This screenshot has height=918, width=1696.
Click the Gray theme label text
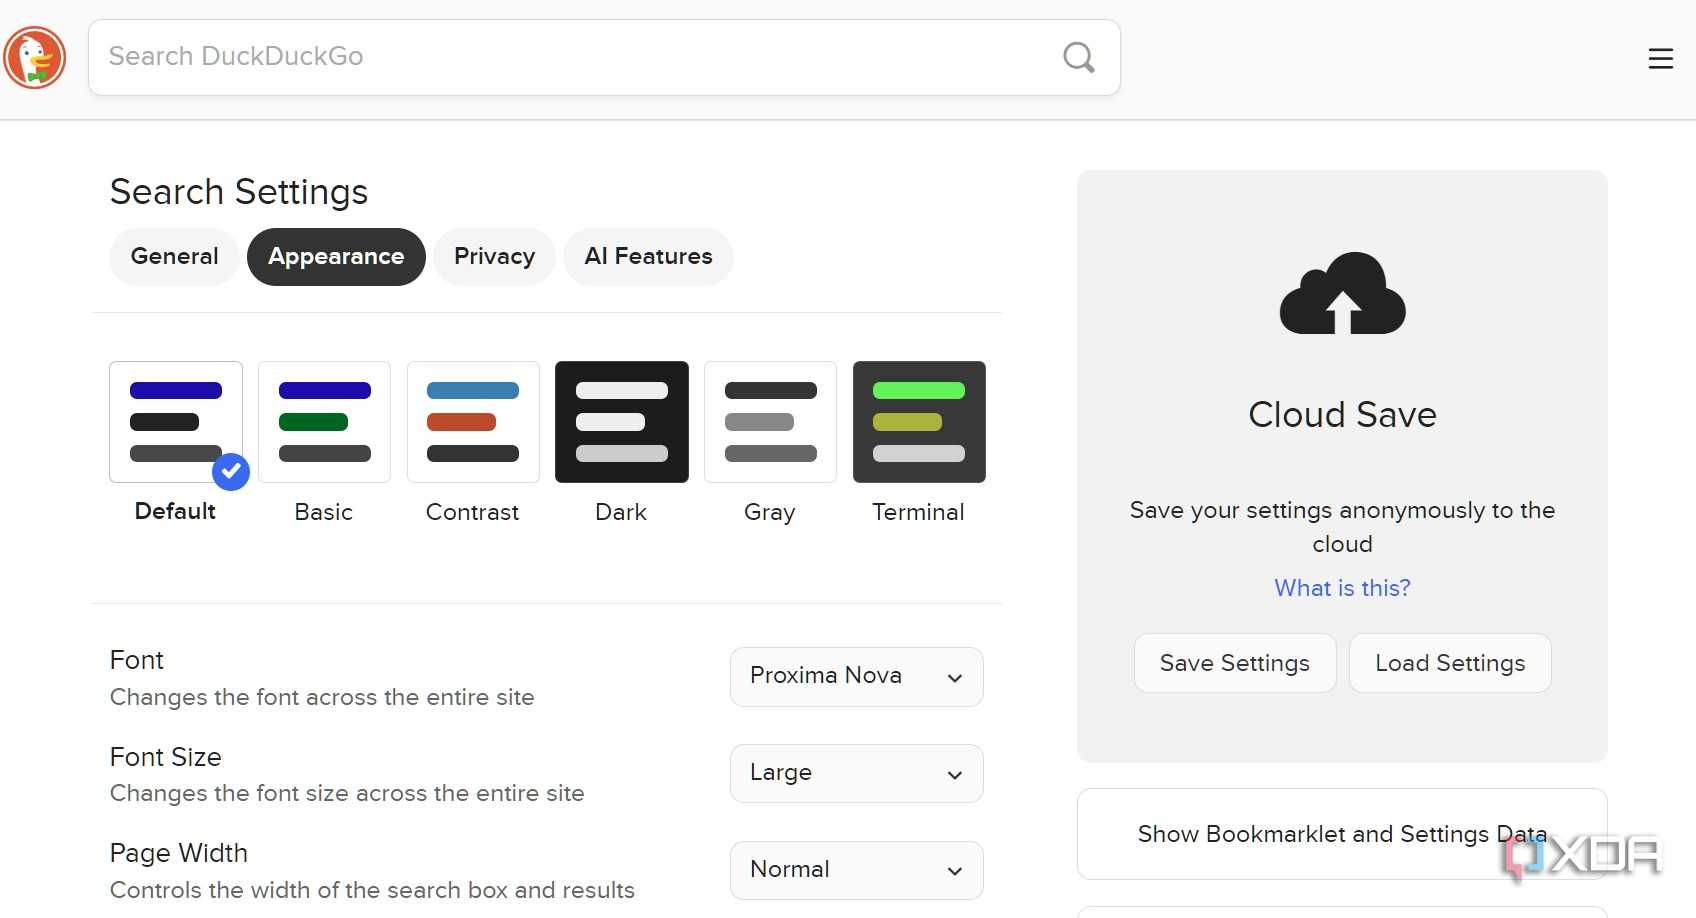click(x=770, y=512)
